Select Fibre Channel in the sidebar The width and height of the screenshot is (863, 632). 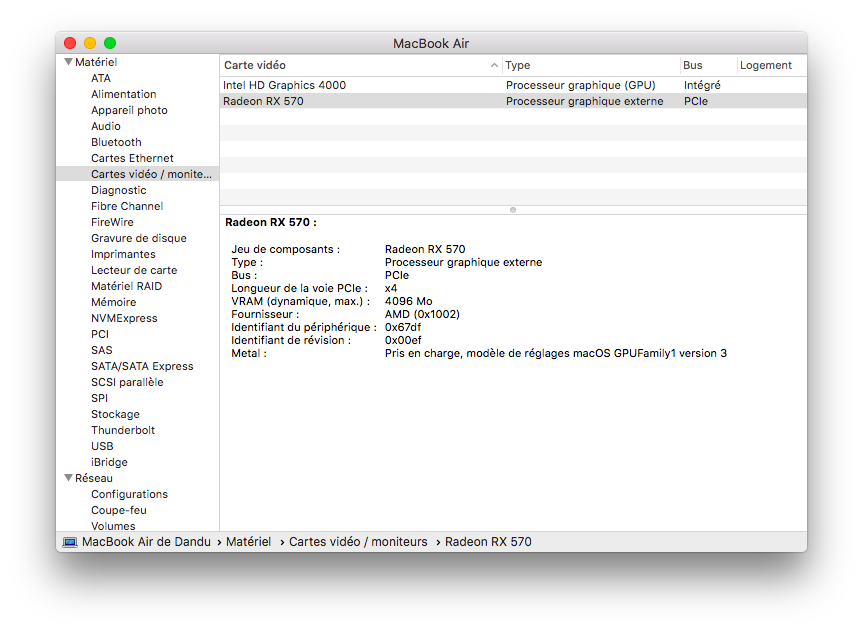tap(127, 206)
